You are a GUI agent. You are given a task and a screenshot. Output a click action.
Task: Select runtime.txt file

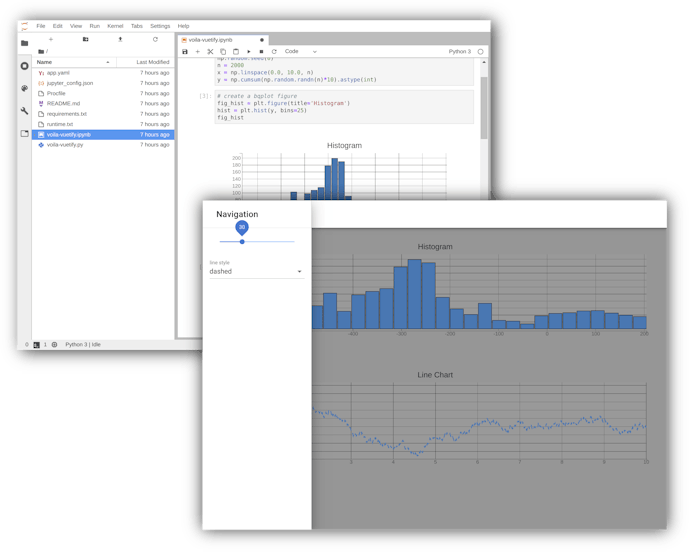[x=103, y=124]
